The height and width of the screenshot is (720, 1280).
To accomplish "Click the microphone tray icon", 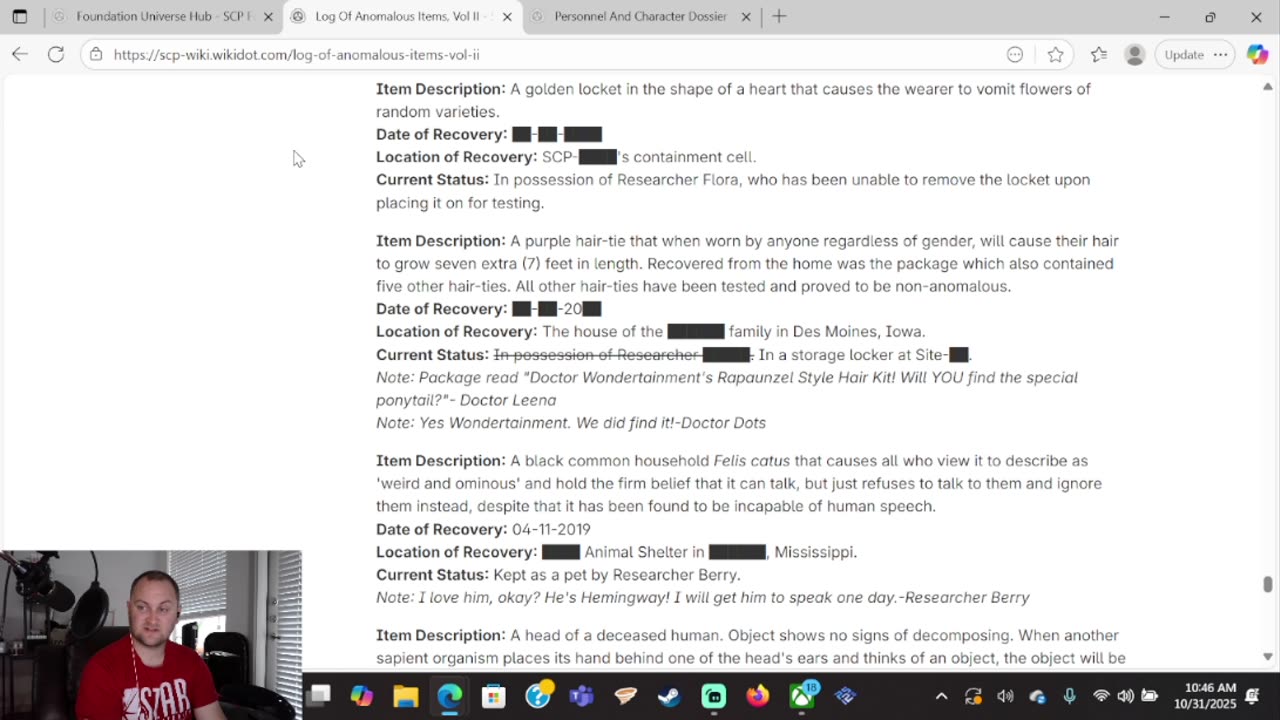I will click(x=1069, y=696).
